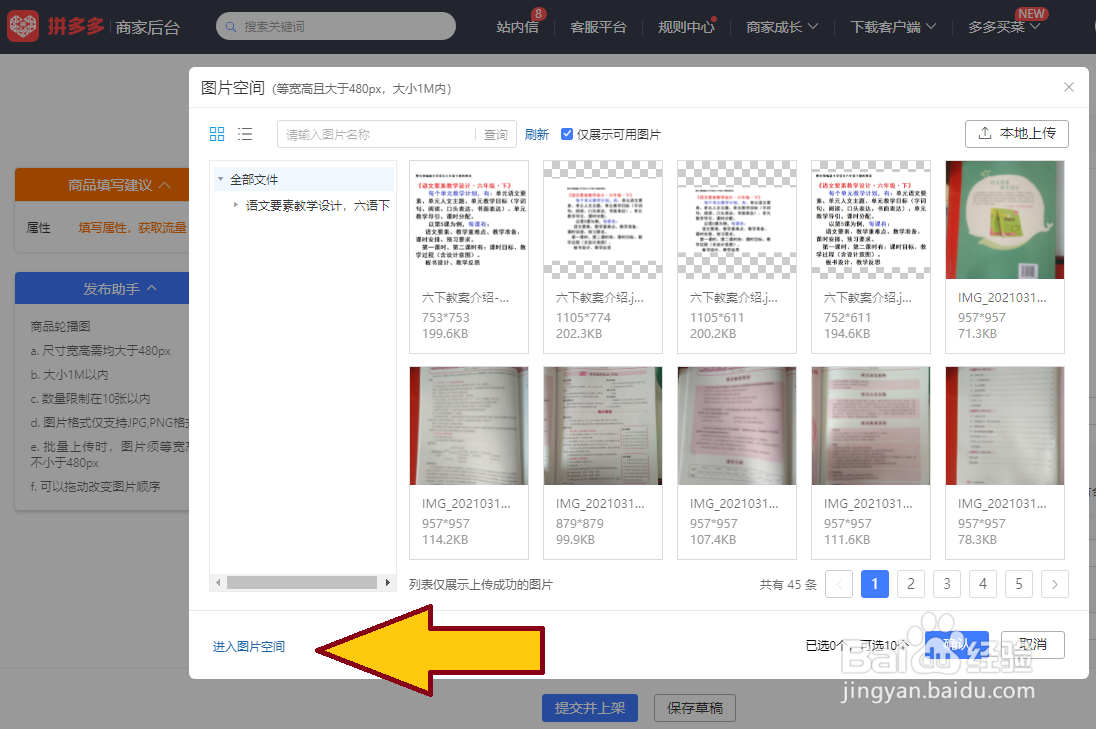Click the 查询 search button
Viewport: 1096px width, 729px height.
(496, 133)
